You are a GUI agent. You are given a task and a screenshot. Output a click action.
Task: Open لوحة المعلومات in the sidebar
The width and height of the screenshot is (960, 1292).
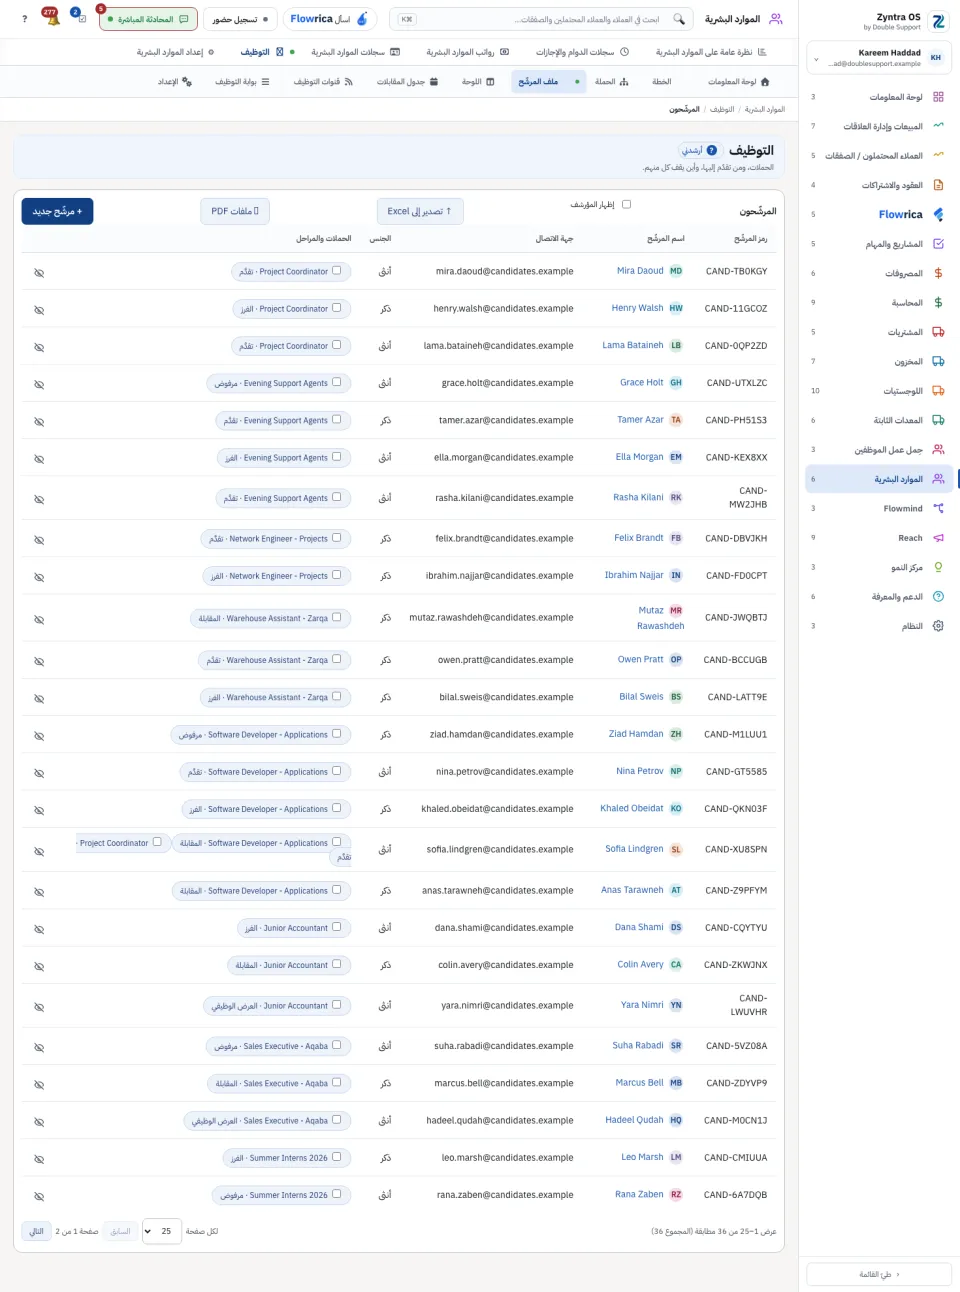click(x=878, y=97)
